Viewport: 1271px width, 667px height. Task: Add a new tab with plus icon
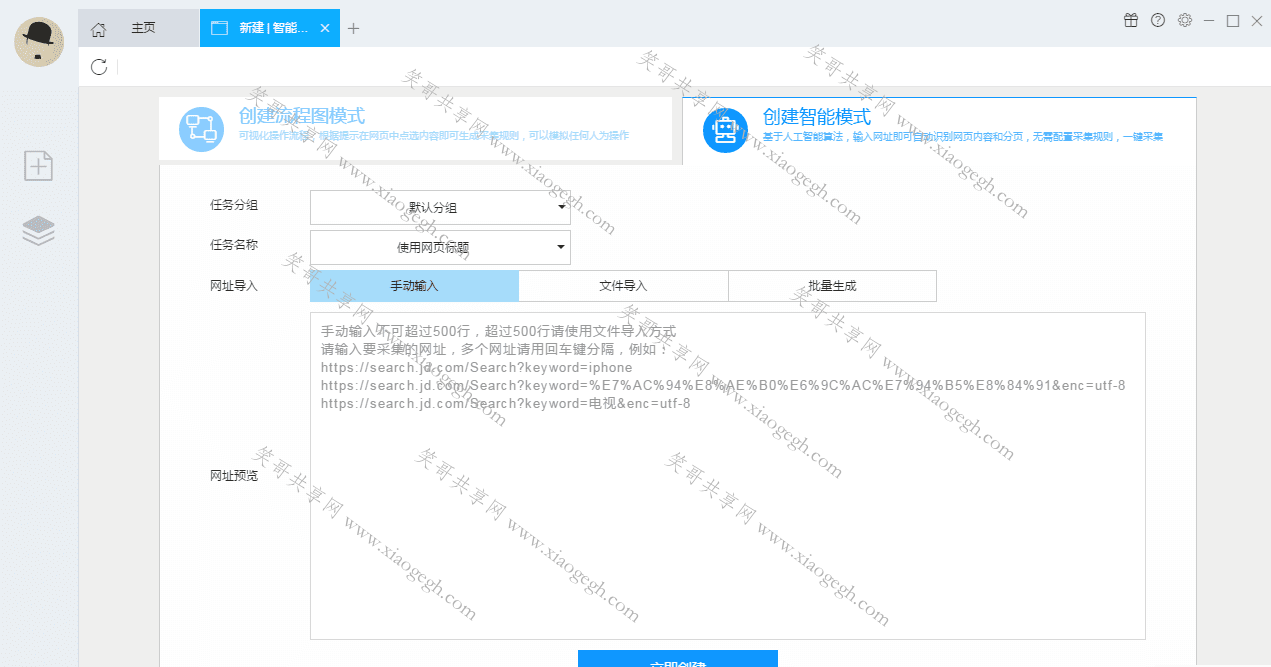tap(353, 29)
